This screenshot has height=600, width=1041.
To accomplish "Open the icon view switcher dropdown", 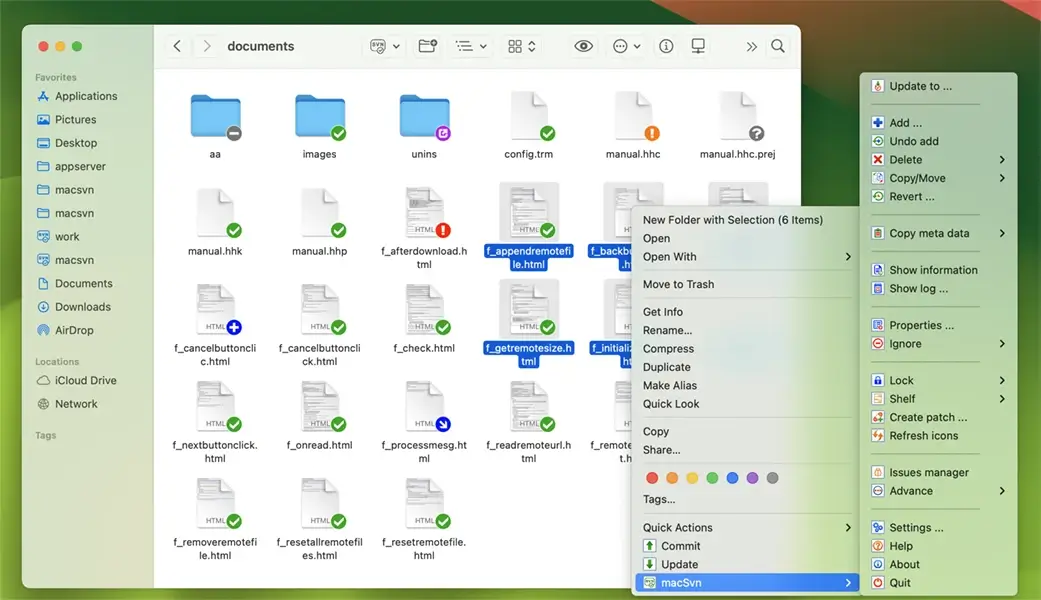I will point(522,46).
